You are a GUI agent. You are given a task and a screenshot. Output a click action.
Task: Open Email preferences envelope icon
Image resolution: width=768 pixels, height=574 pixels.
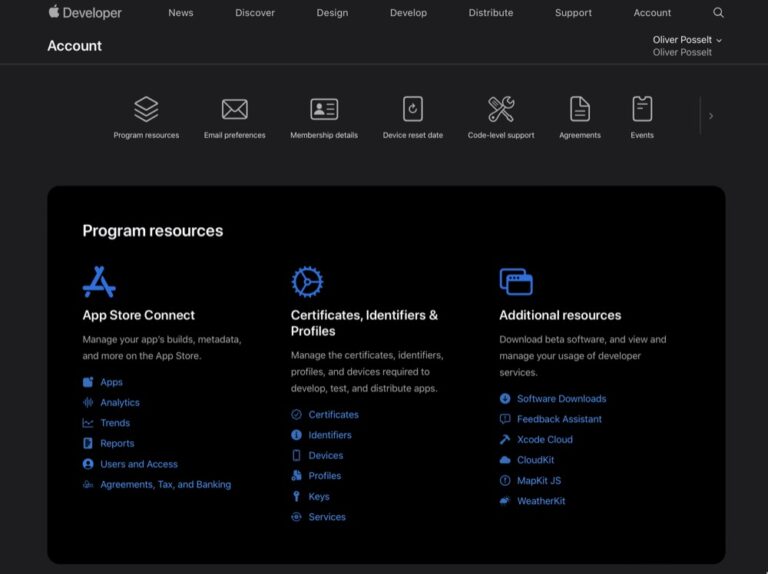(x=234, y=109)
